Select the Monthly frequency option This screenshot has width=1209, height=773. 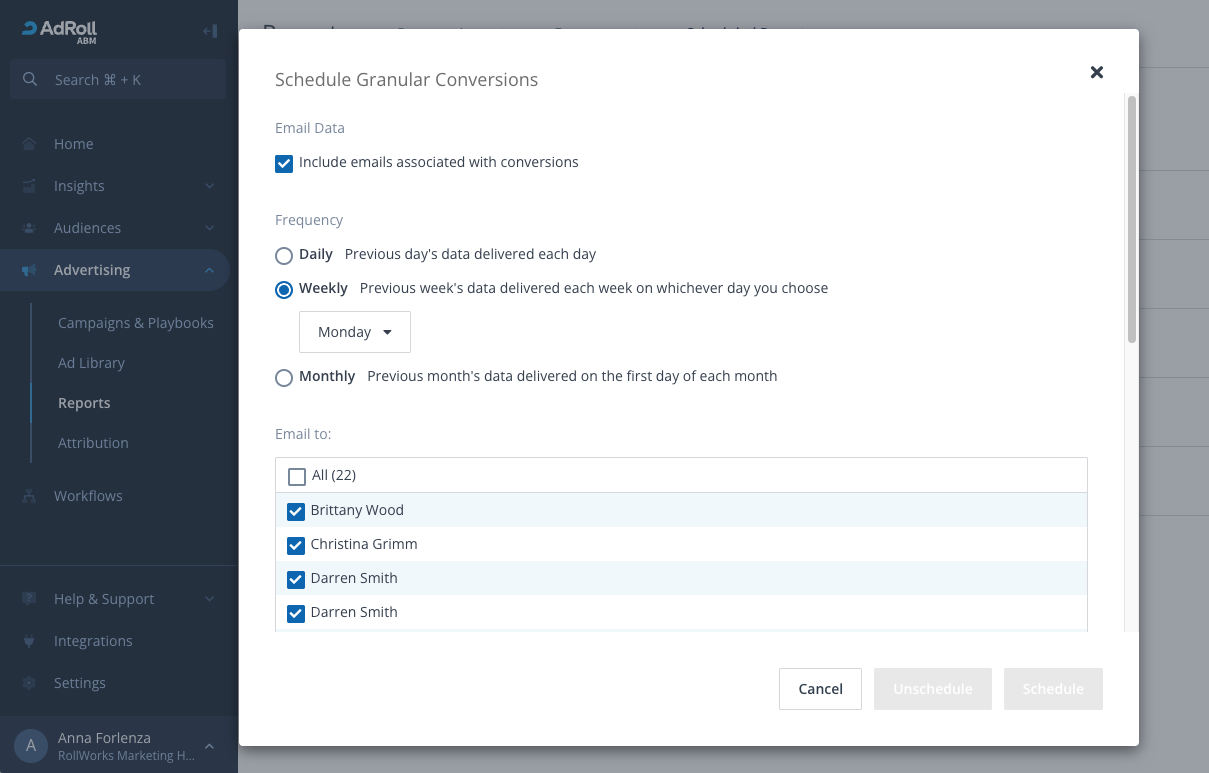(284, 377)
